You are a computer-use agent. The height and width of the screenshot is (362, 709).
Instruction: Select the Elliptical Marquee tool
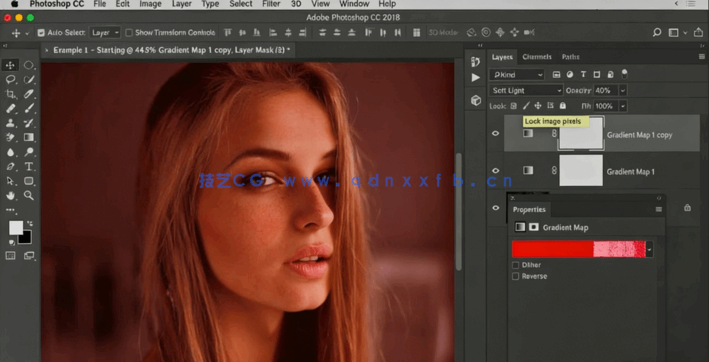coord(29,66)
